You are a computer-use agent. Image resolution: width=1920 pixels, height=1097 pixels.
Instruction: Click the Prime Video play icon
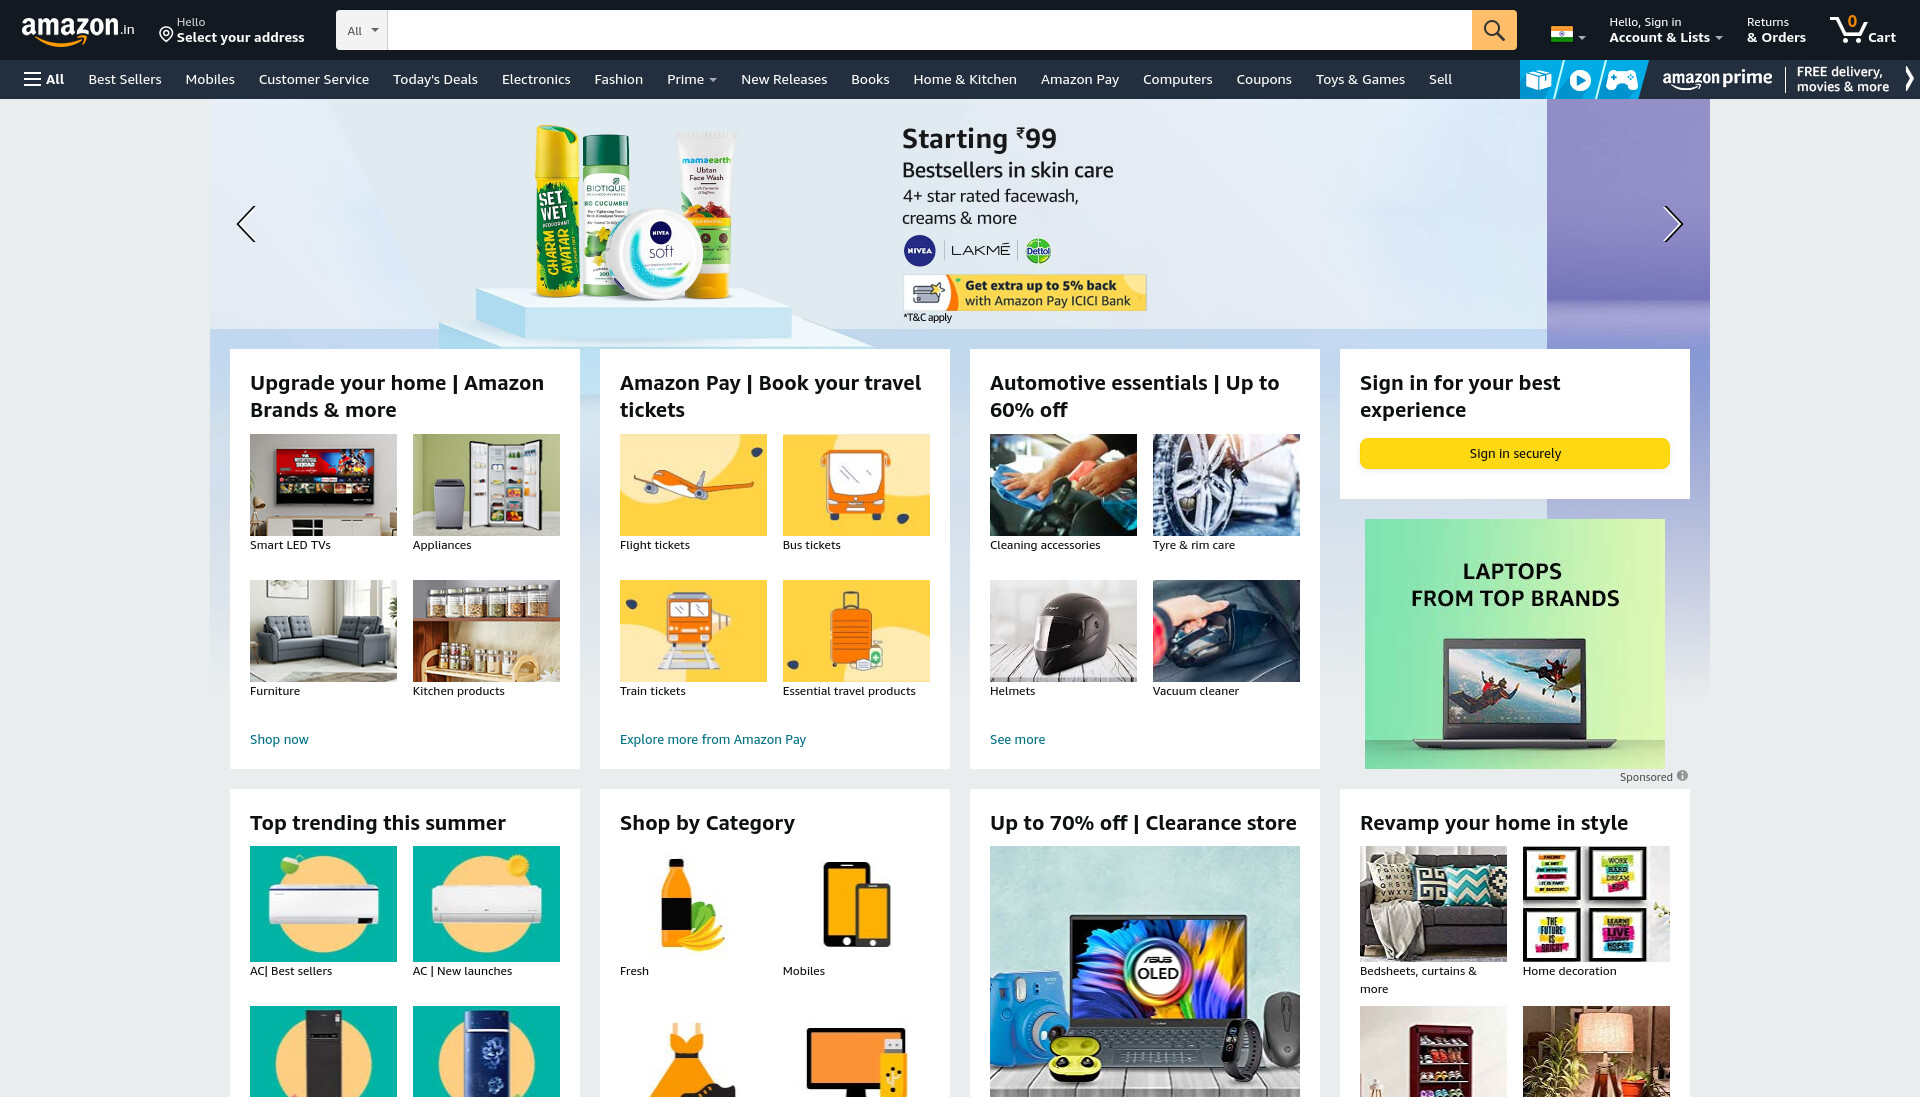click(x=1580, y=80)
